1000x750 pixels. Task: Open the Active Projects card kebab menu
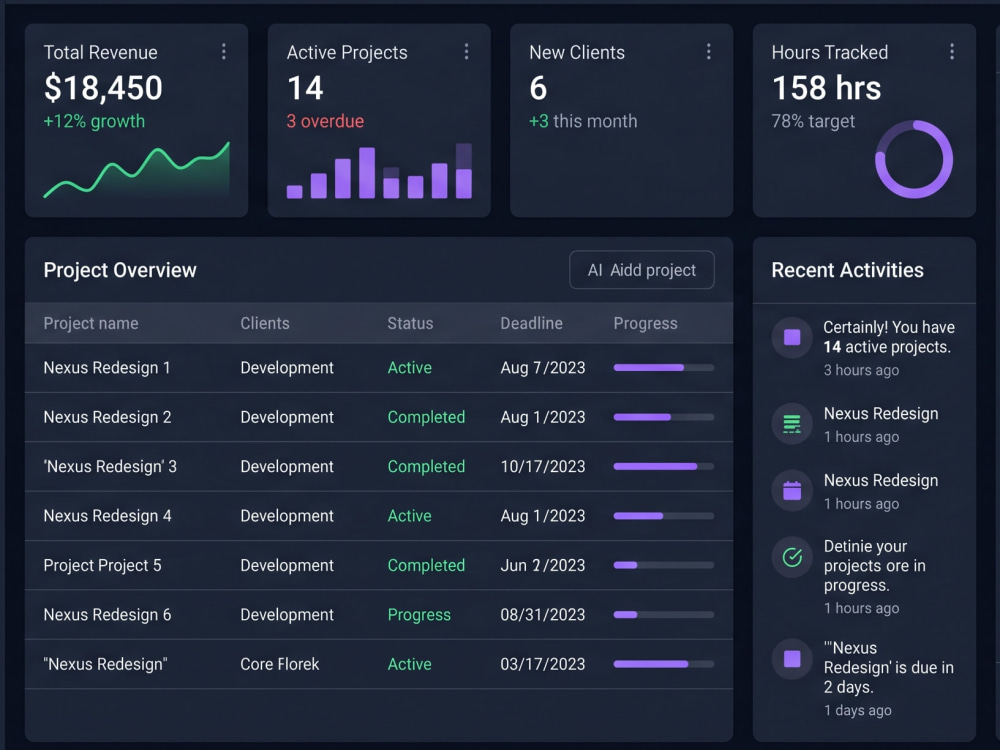point(466,52)
